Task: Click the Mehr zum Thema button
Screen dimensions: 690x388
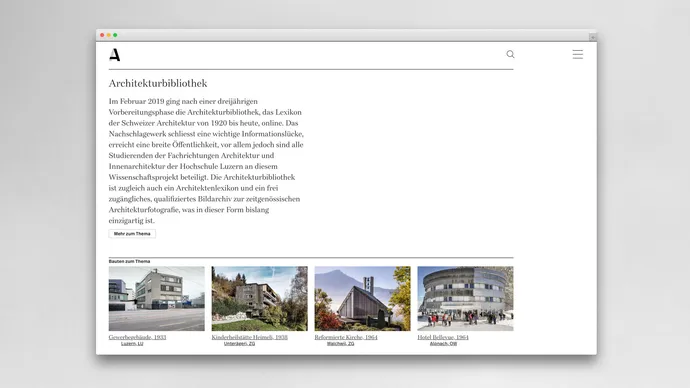Action: coord(132,234)
